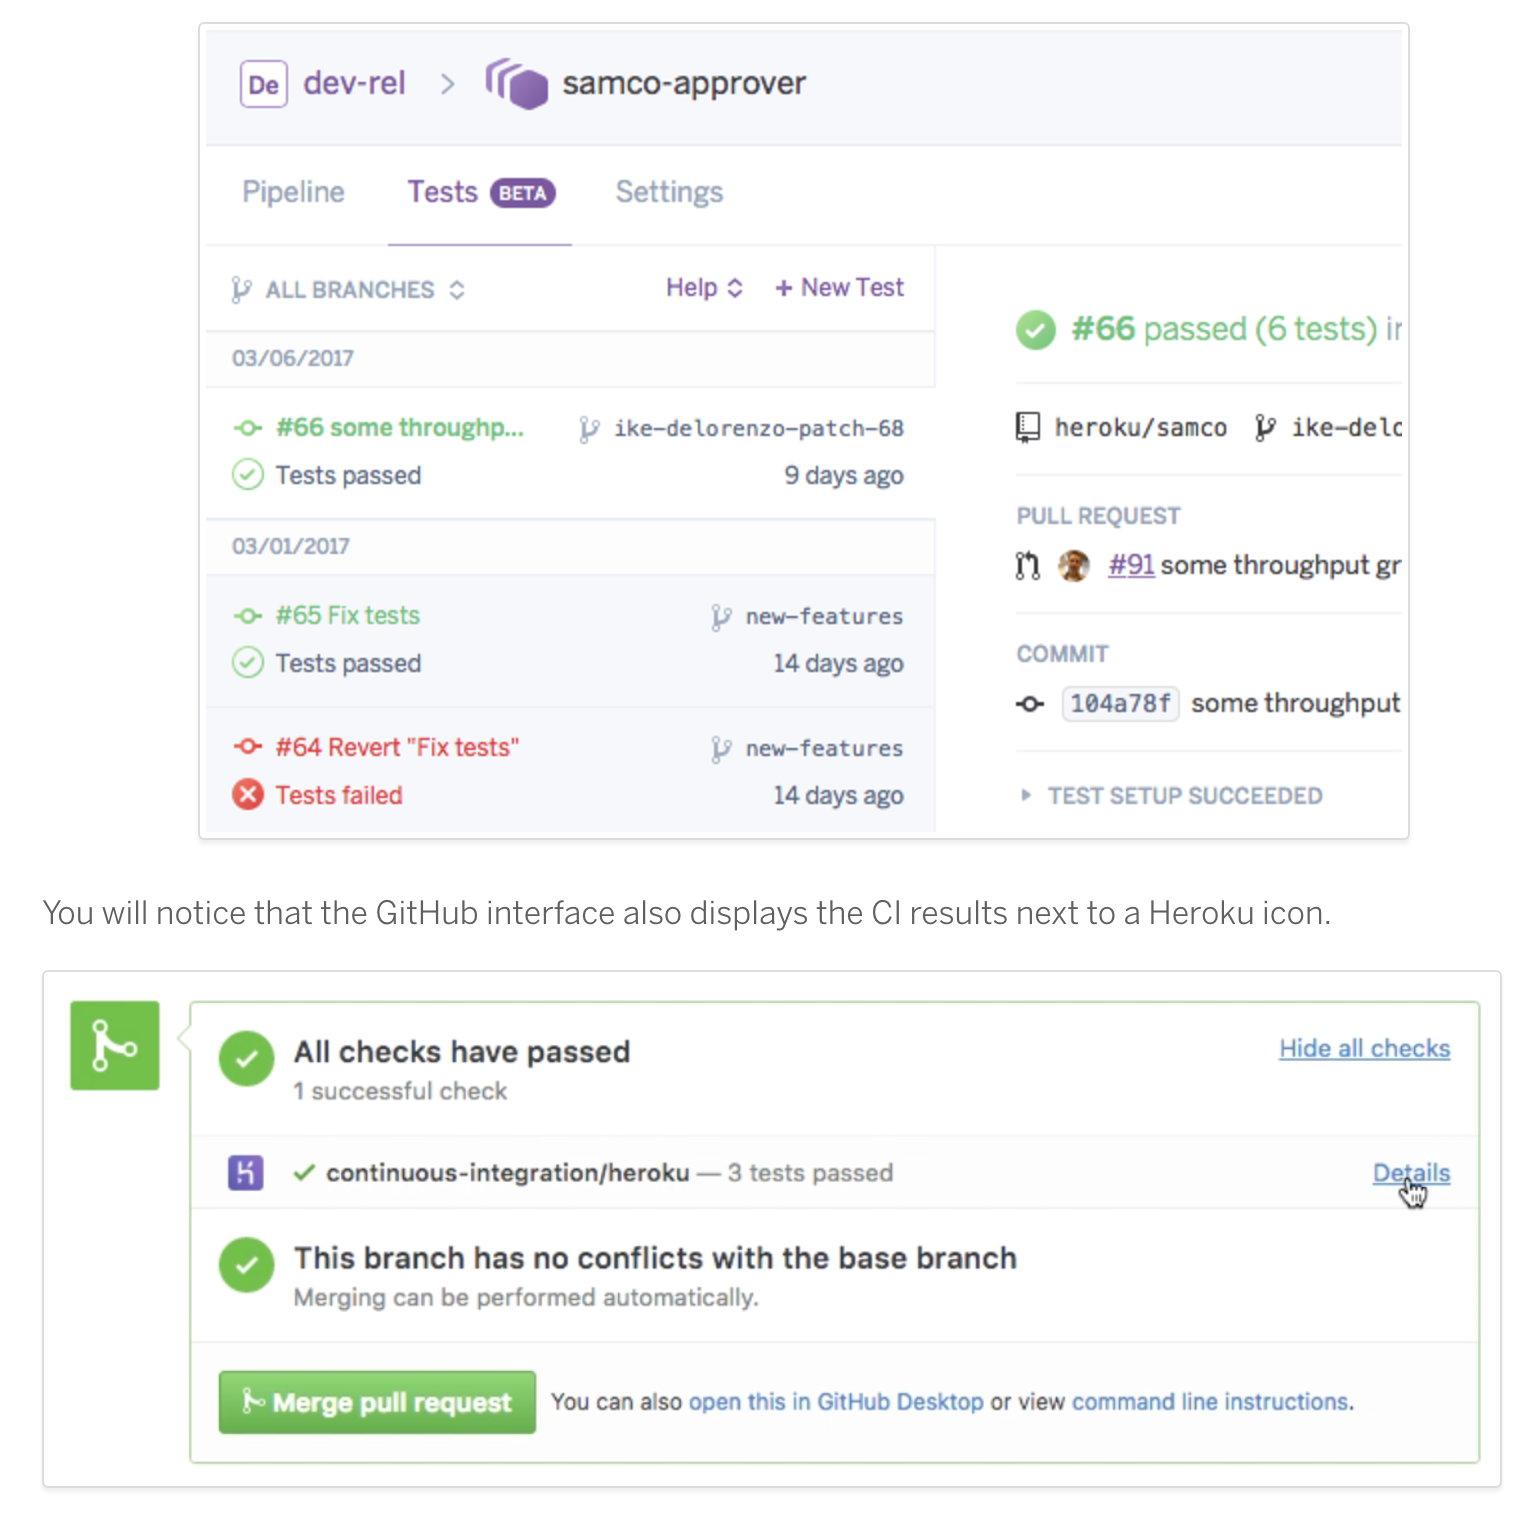The width and height of the screenshot is (1536, 1518).
Task: Click + New Test
Action: point(839,288)
